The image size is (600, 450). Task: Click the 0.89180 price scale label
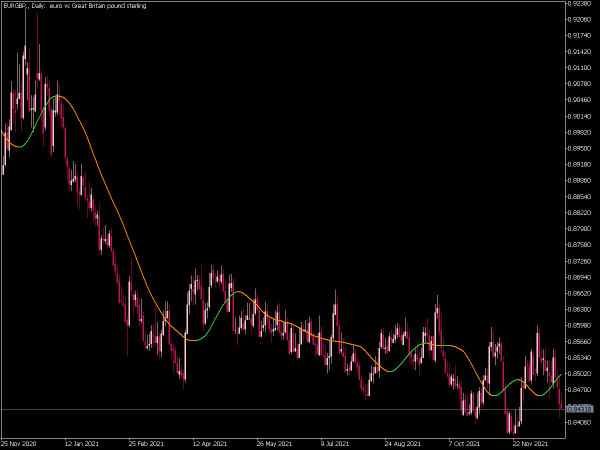click(x=580, y=165)
